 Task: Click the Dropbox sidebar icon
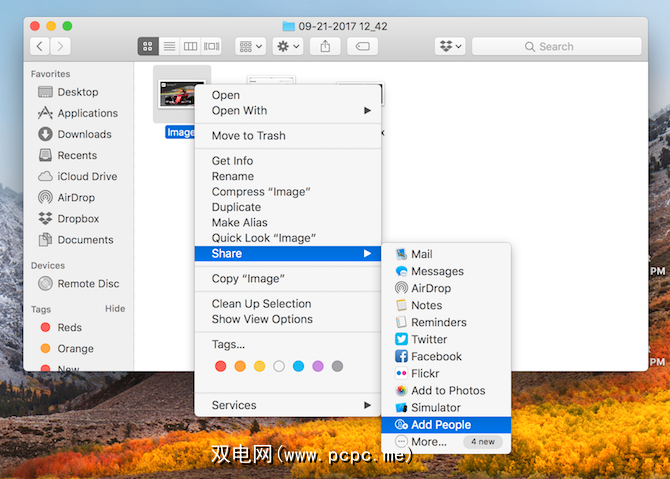(45, 218)
